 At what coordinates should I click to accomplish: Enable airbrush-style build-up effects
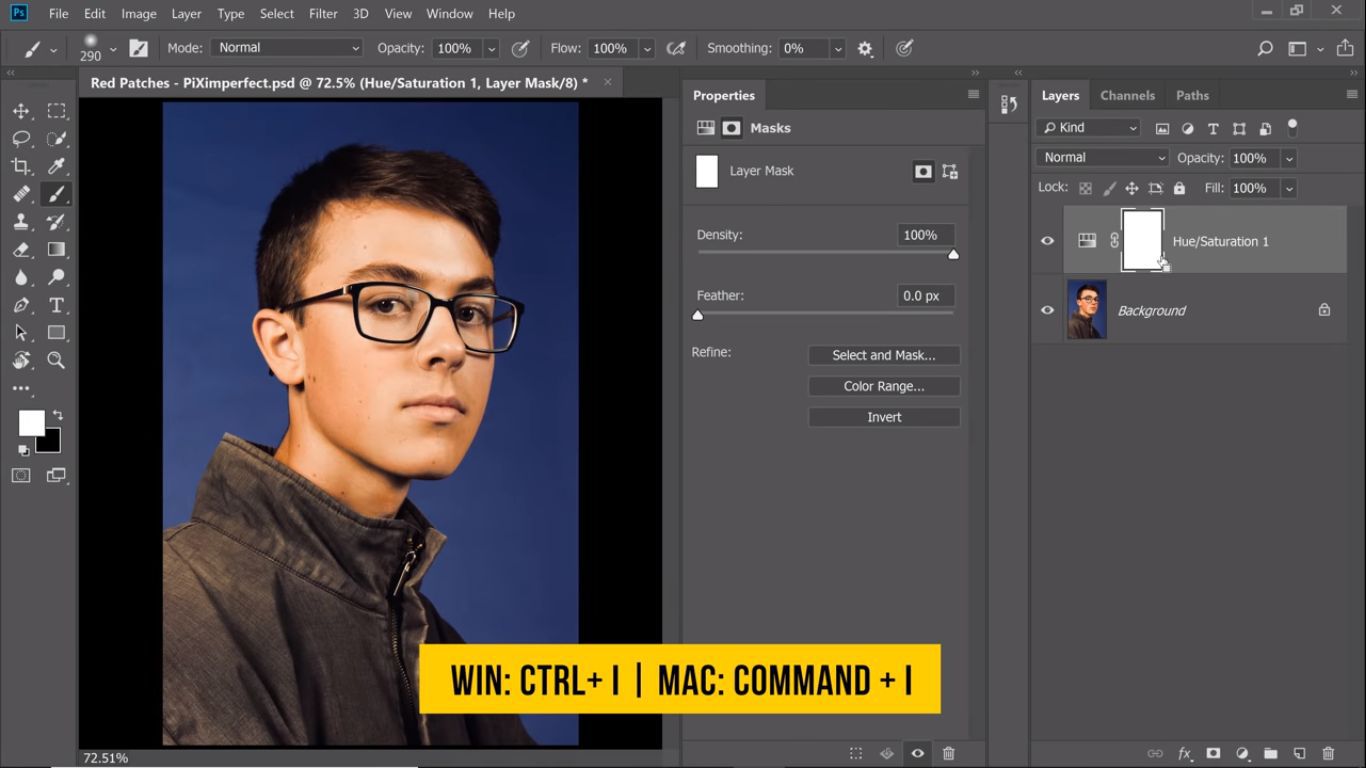(x=676, y=48)
